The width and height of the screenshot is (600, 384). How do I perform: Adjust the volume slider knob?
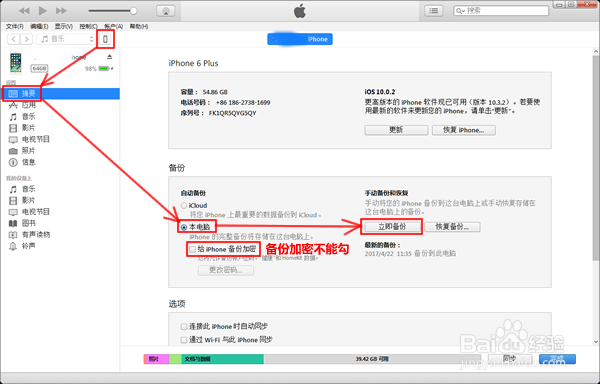click(134, 11)
